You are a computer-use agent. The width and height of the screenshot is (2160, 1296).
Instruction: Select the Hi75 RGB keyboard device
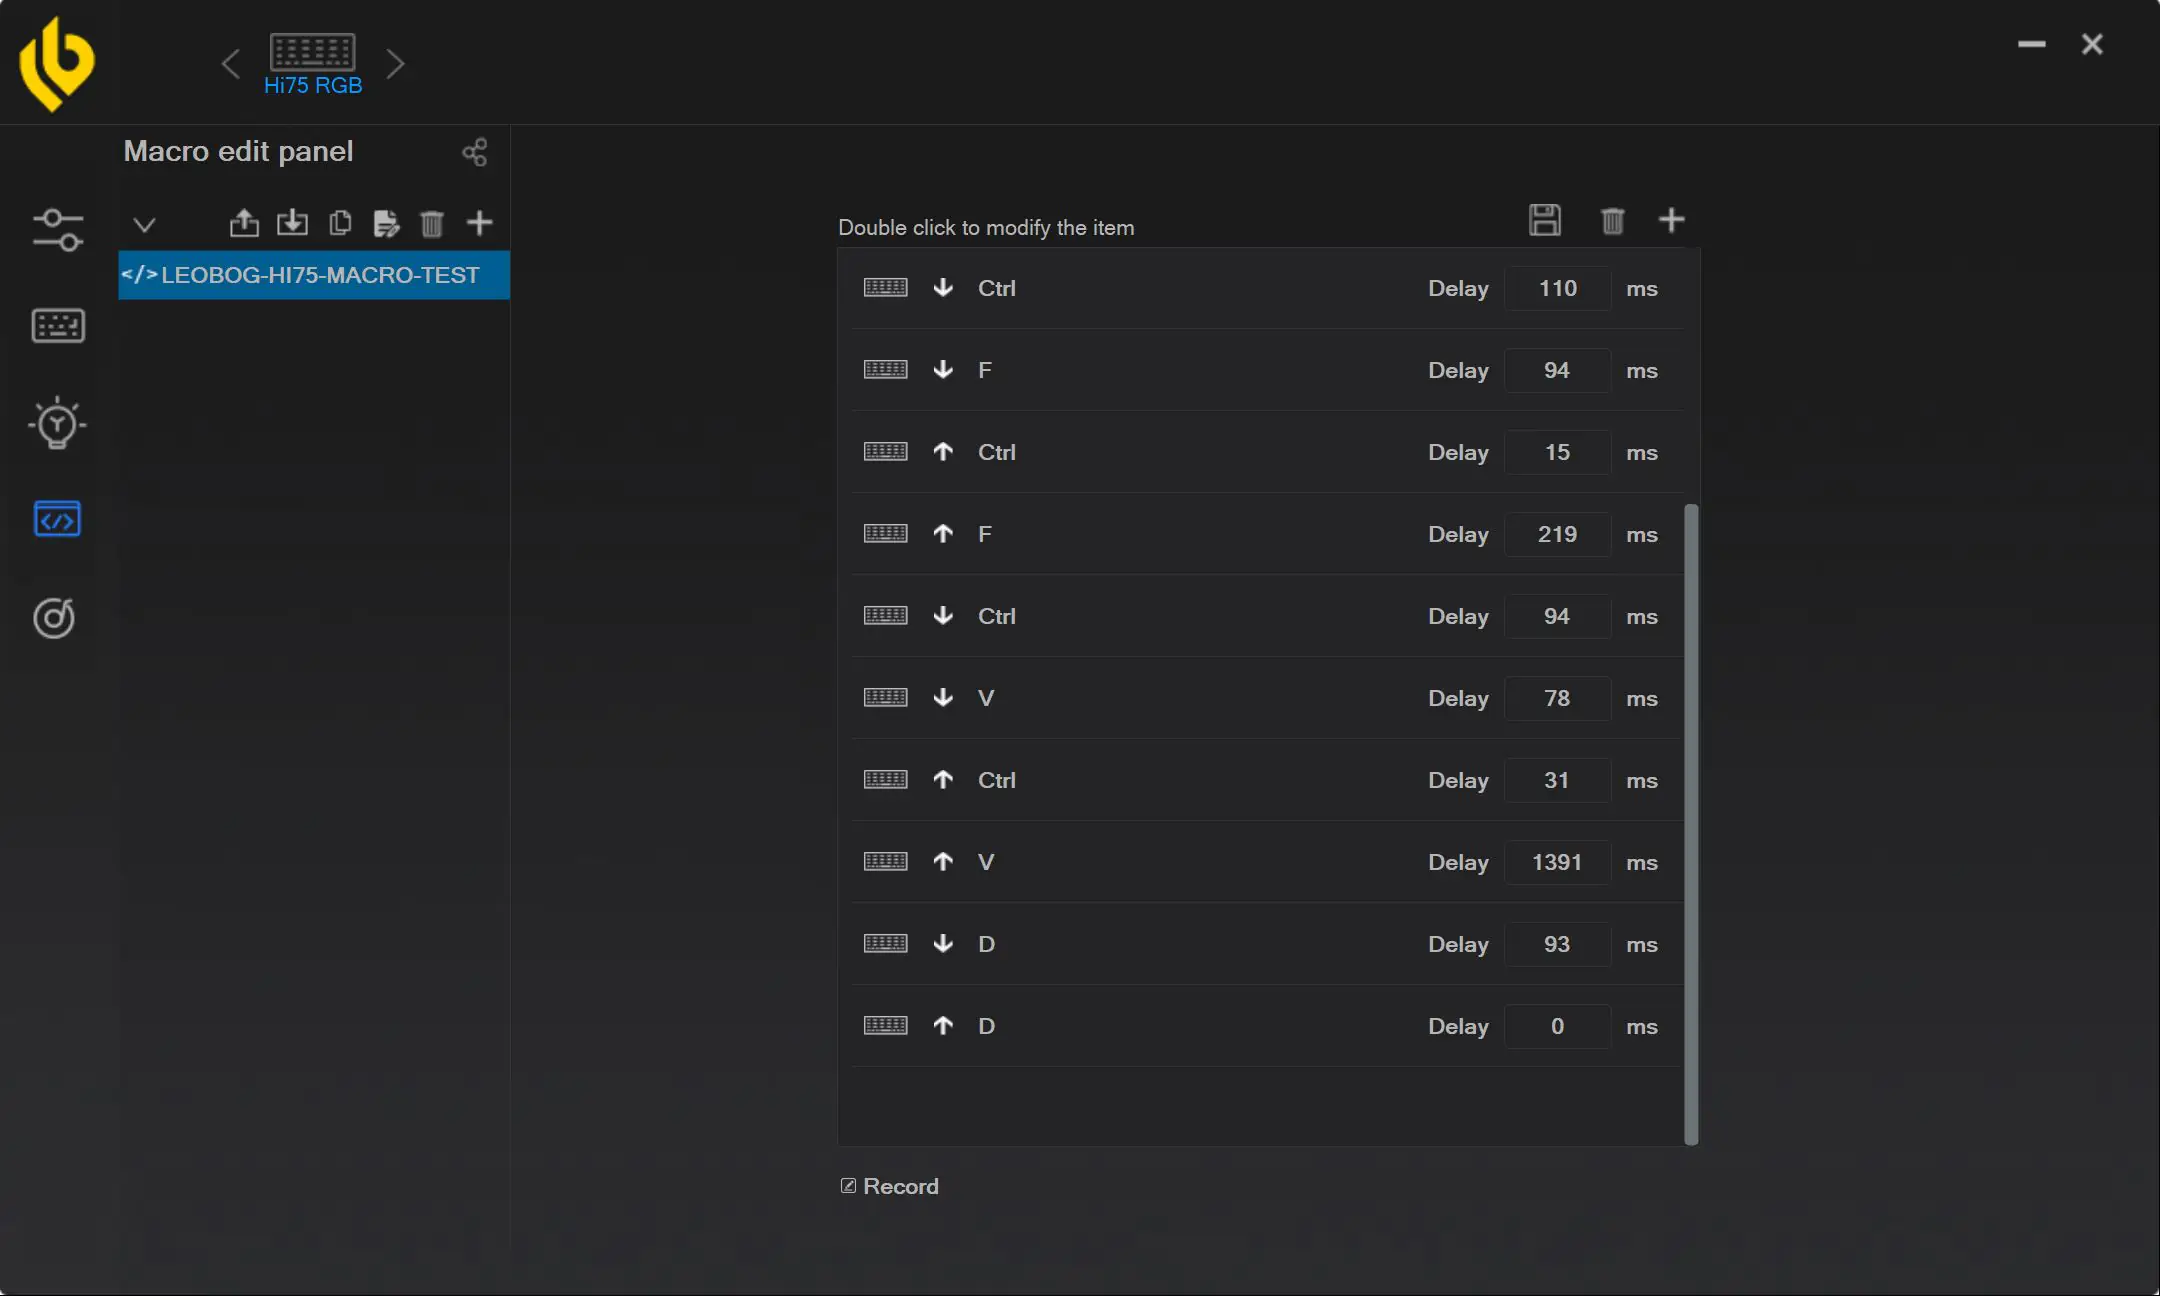[x=313, y=64]
